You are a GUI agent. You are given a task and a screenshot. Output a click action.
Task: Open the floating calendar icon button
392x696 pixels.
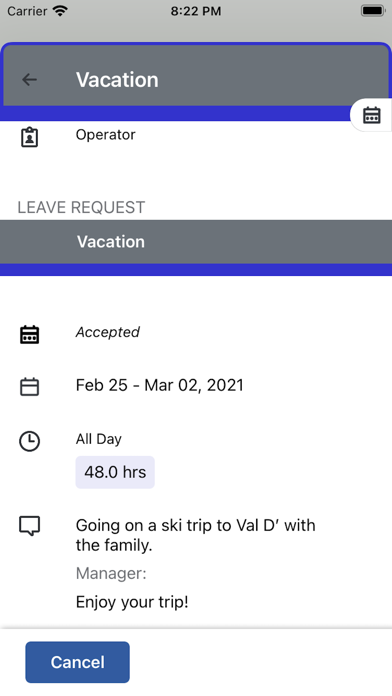pyautogui.click(x=372, y=115)
